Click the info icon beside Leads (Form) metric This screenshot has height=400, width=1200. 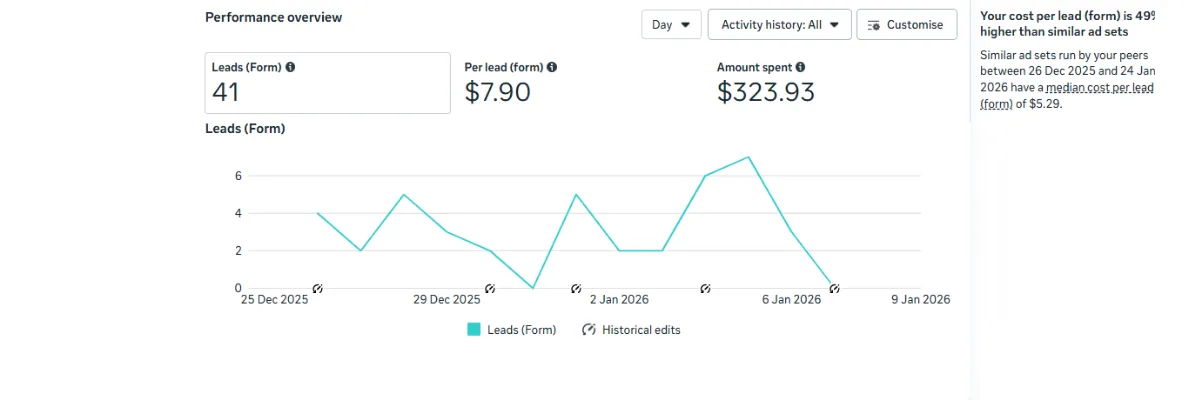coord(290,67)
